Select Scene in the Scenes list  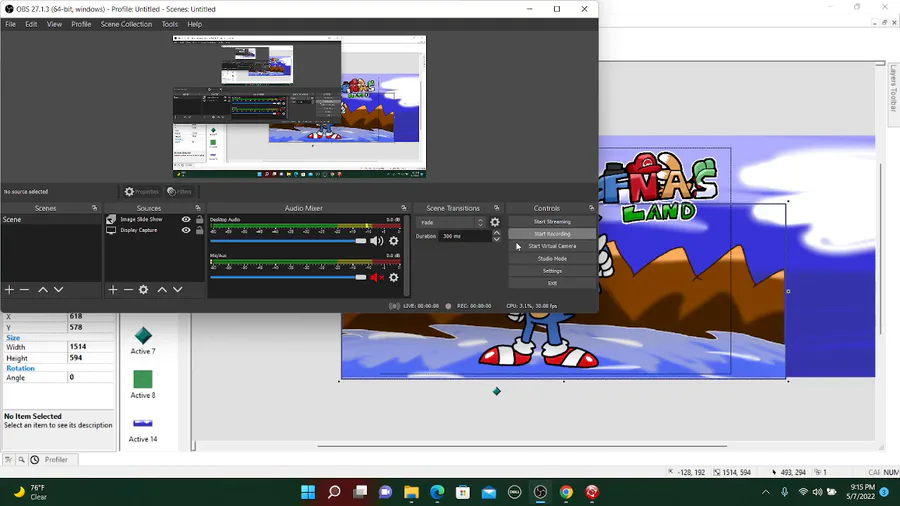click(x=51, y=220)
